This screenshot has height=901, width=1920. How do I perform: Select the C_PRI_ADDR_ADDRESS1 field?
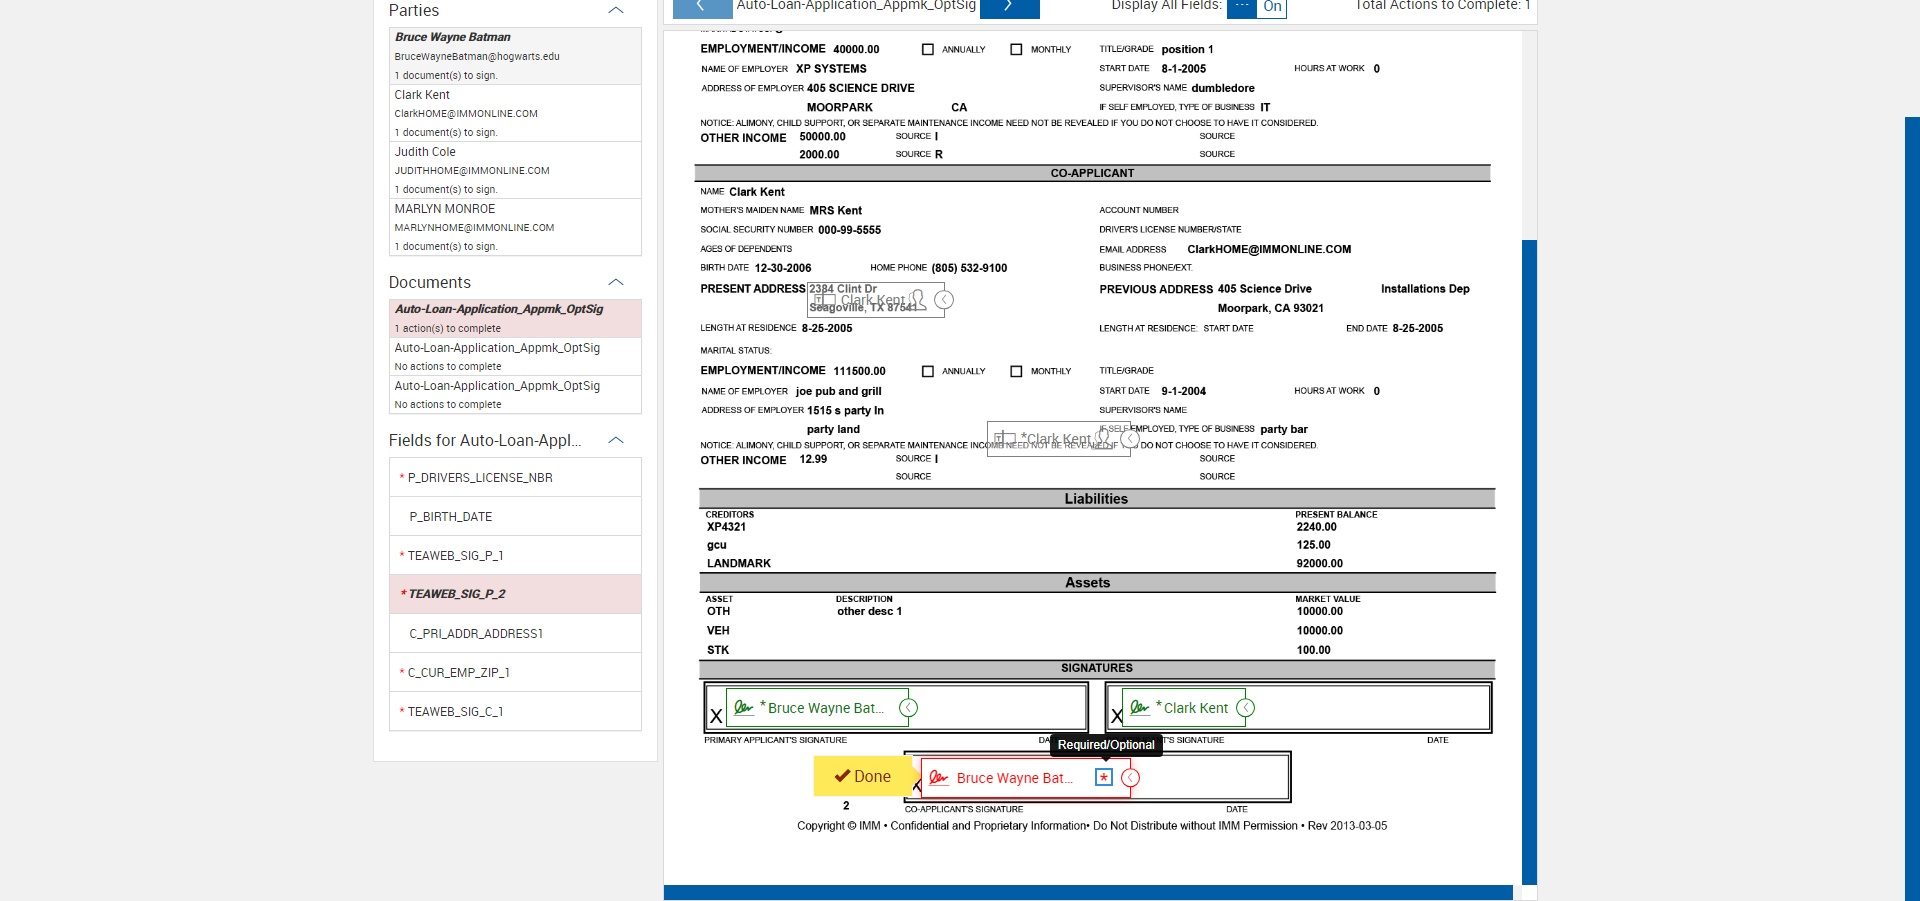(515, 634)
